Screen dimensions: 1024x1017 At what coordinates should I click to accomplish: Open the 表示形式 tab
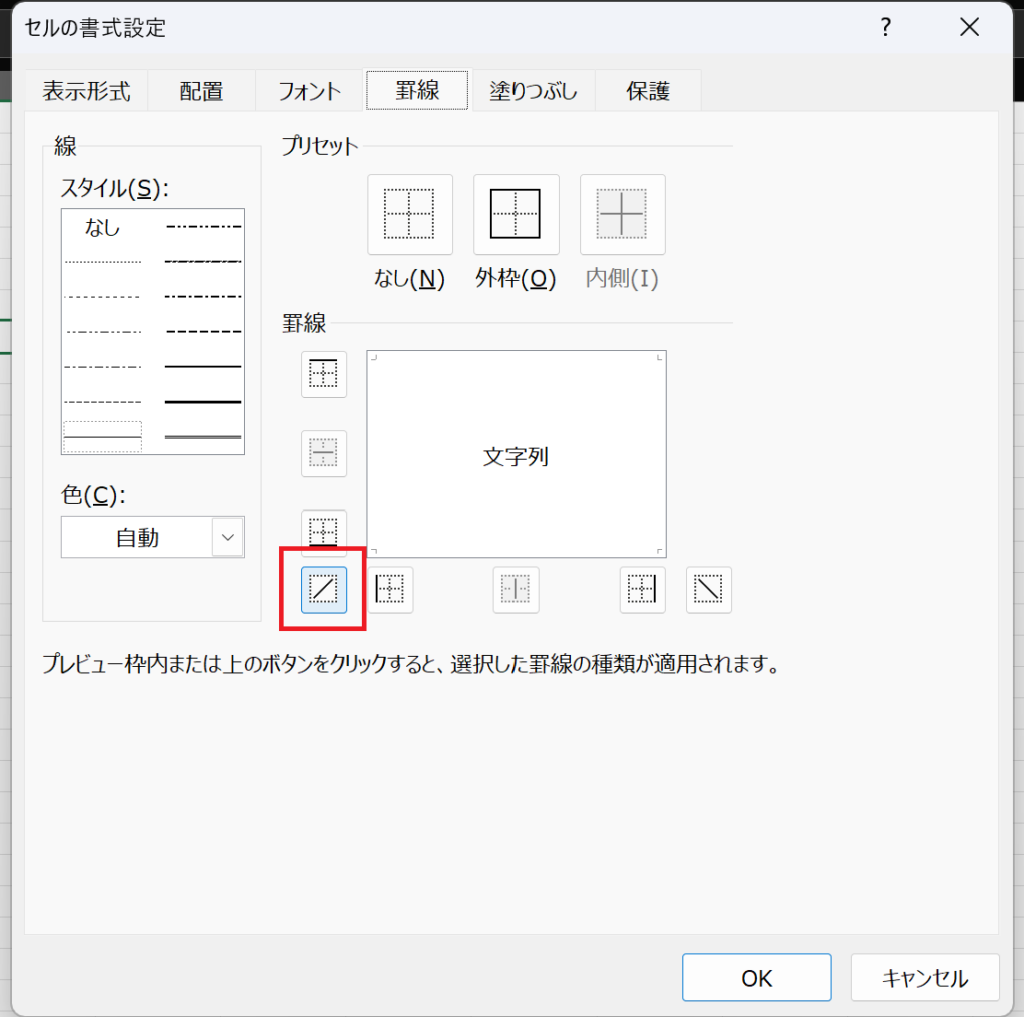[86, 91]
